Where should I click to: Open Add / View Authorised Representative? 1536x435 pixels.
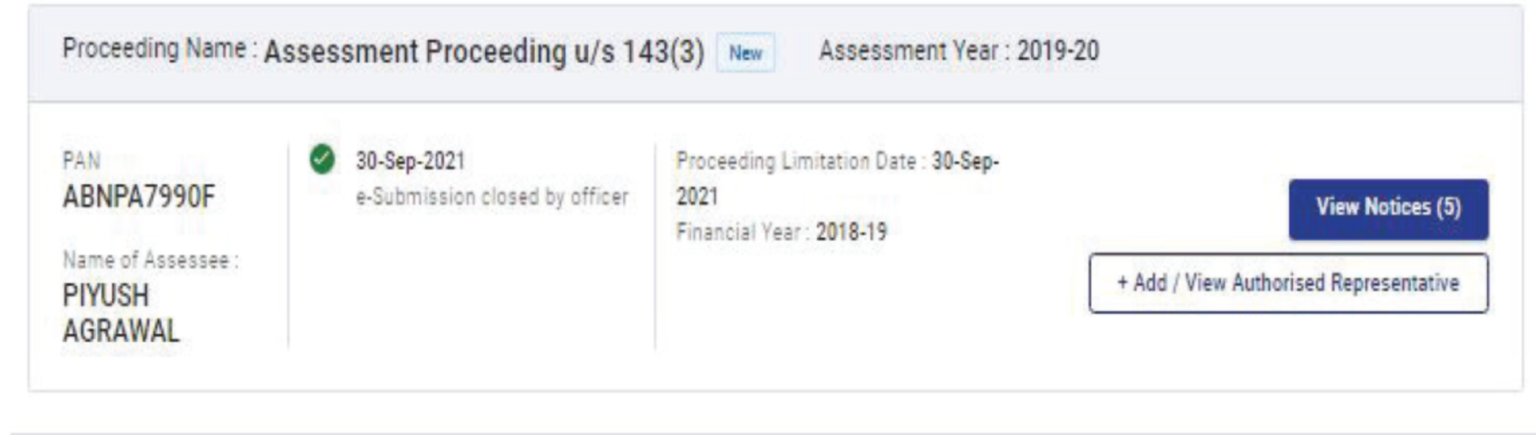click(1288, 283)
